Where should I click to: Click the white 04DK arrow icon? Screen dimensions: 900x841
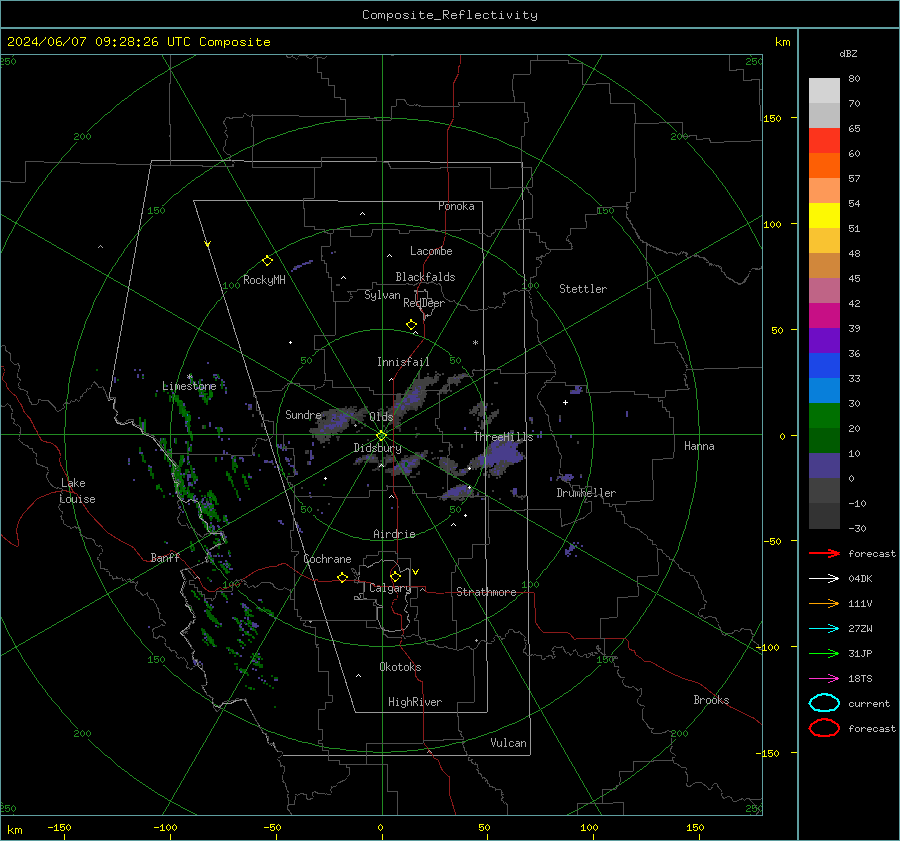(x=824, y=578)
